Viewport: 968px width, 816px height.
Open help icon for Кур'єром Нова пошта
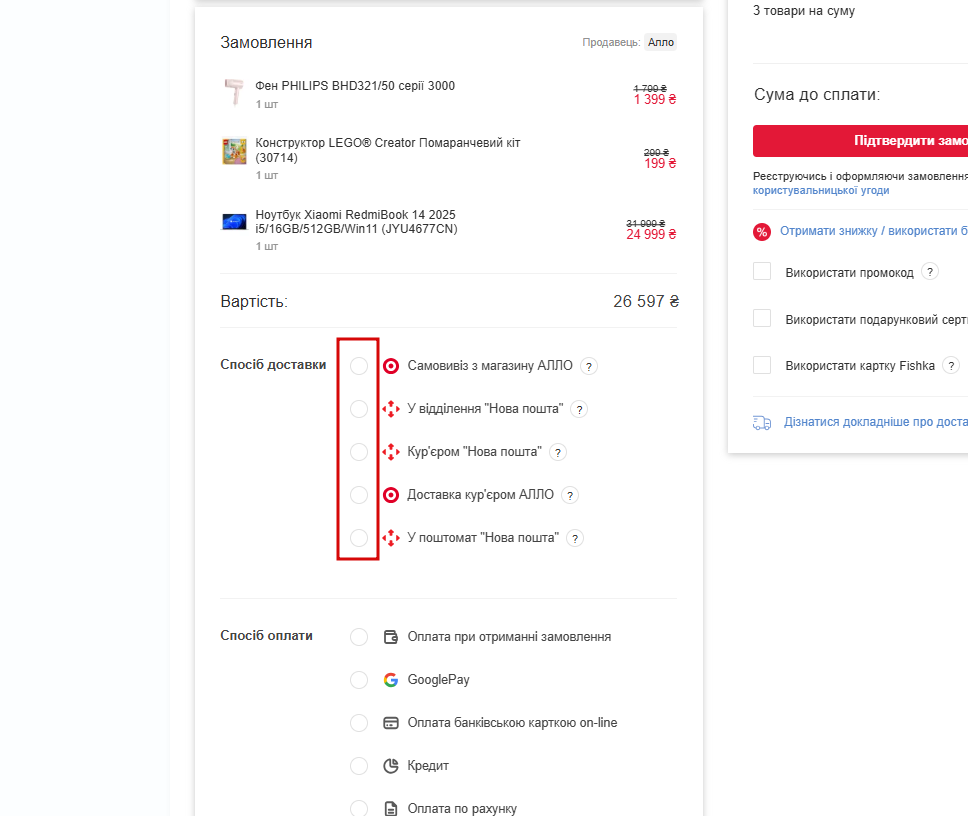[x=558, y=452]
